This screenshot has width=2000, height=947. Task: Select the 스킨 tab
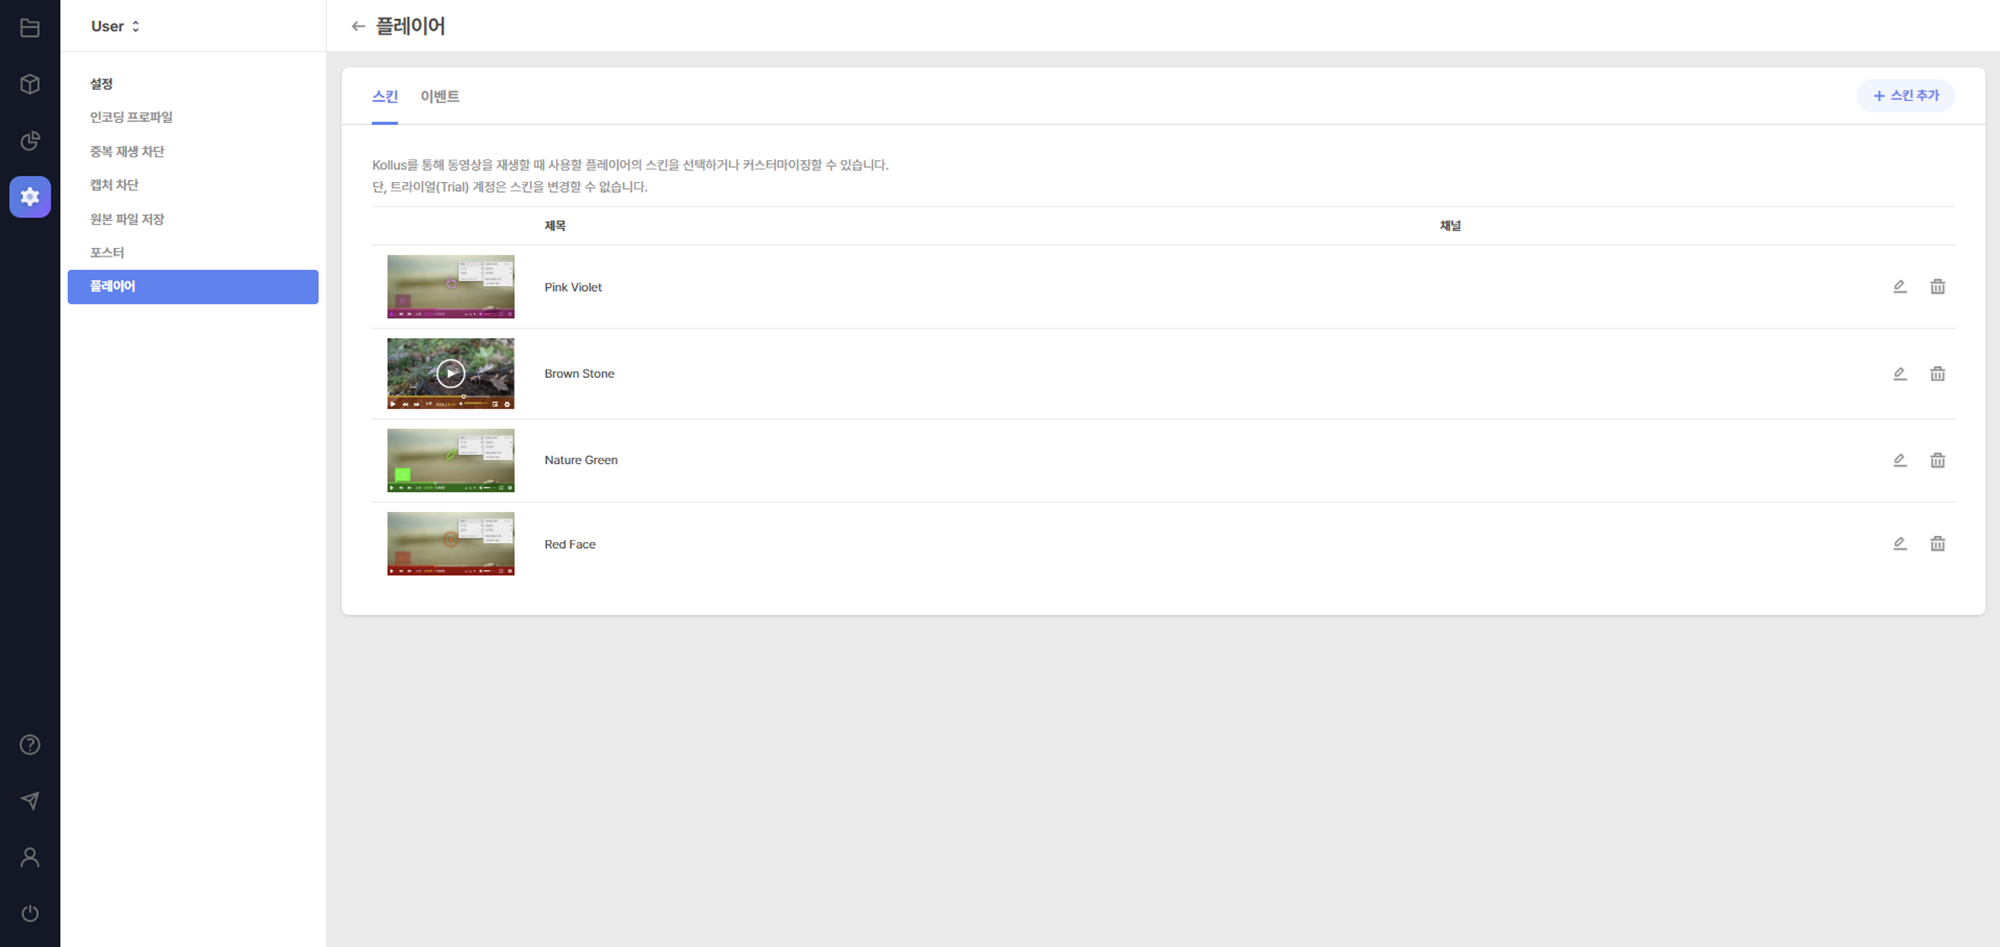click(385, 96)
